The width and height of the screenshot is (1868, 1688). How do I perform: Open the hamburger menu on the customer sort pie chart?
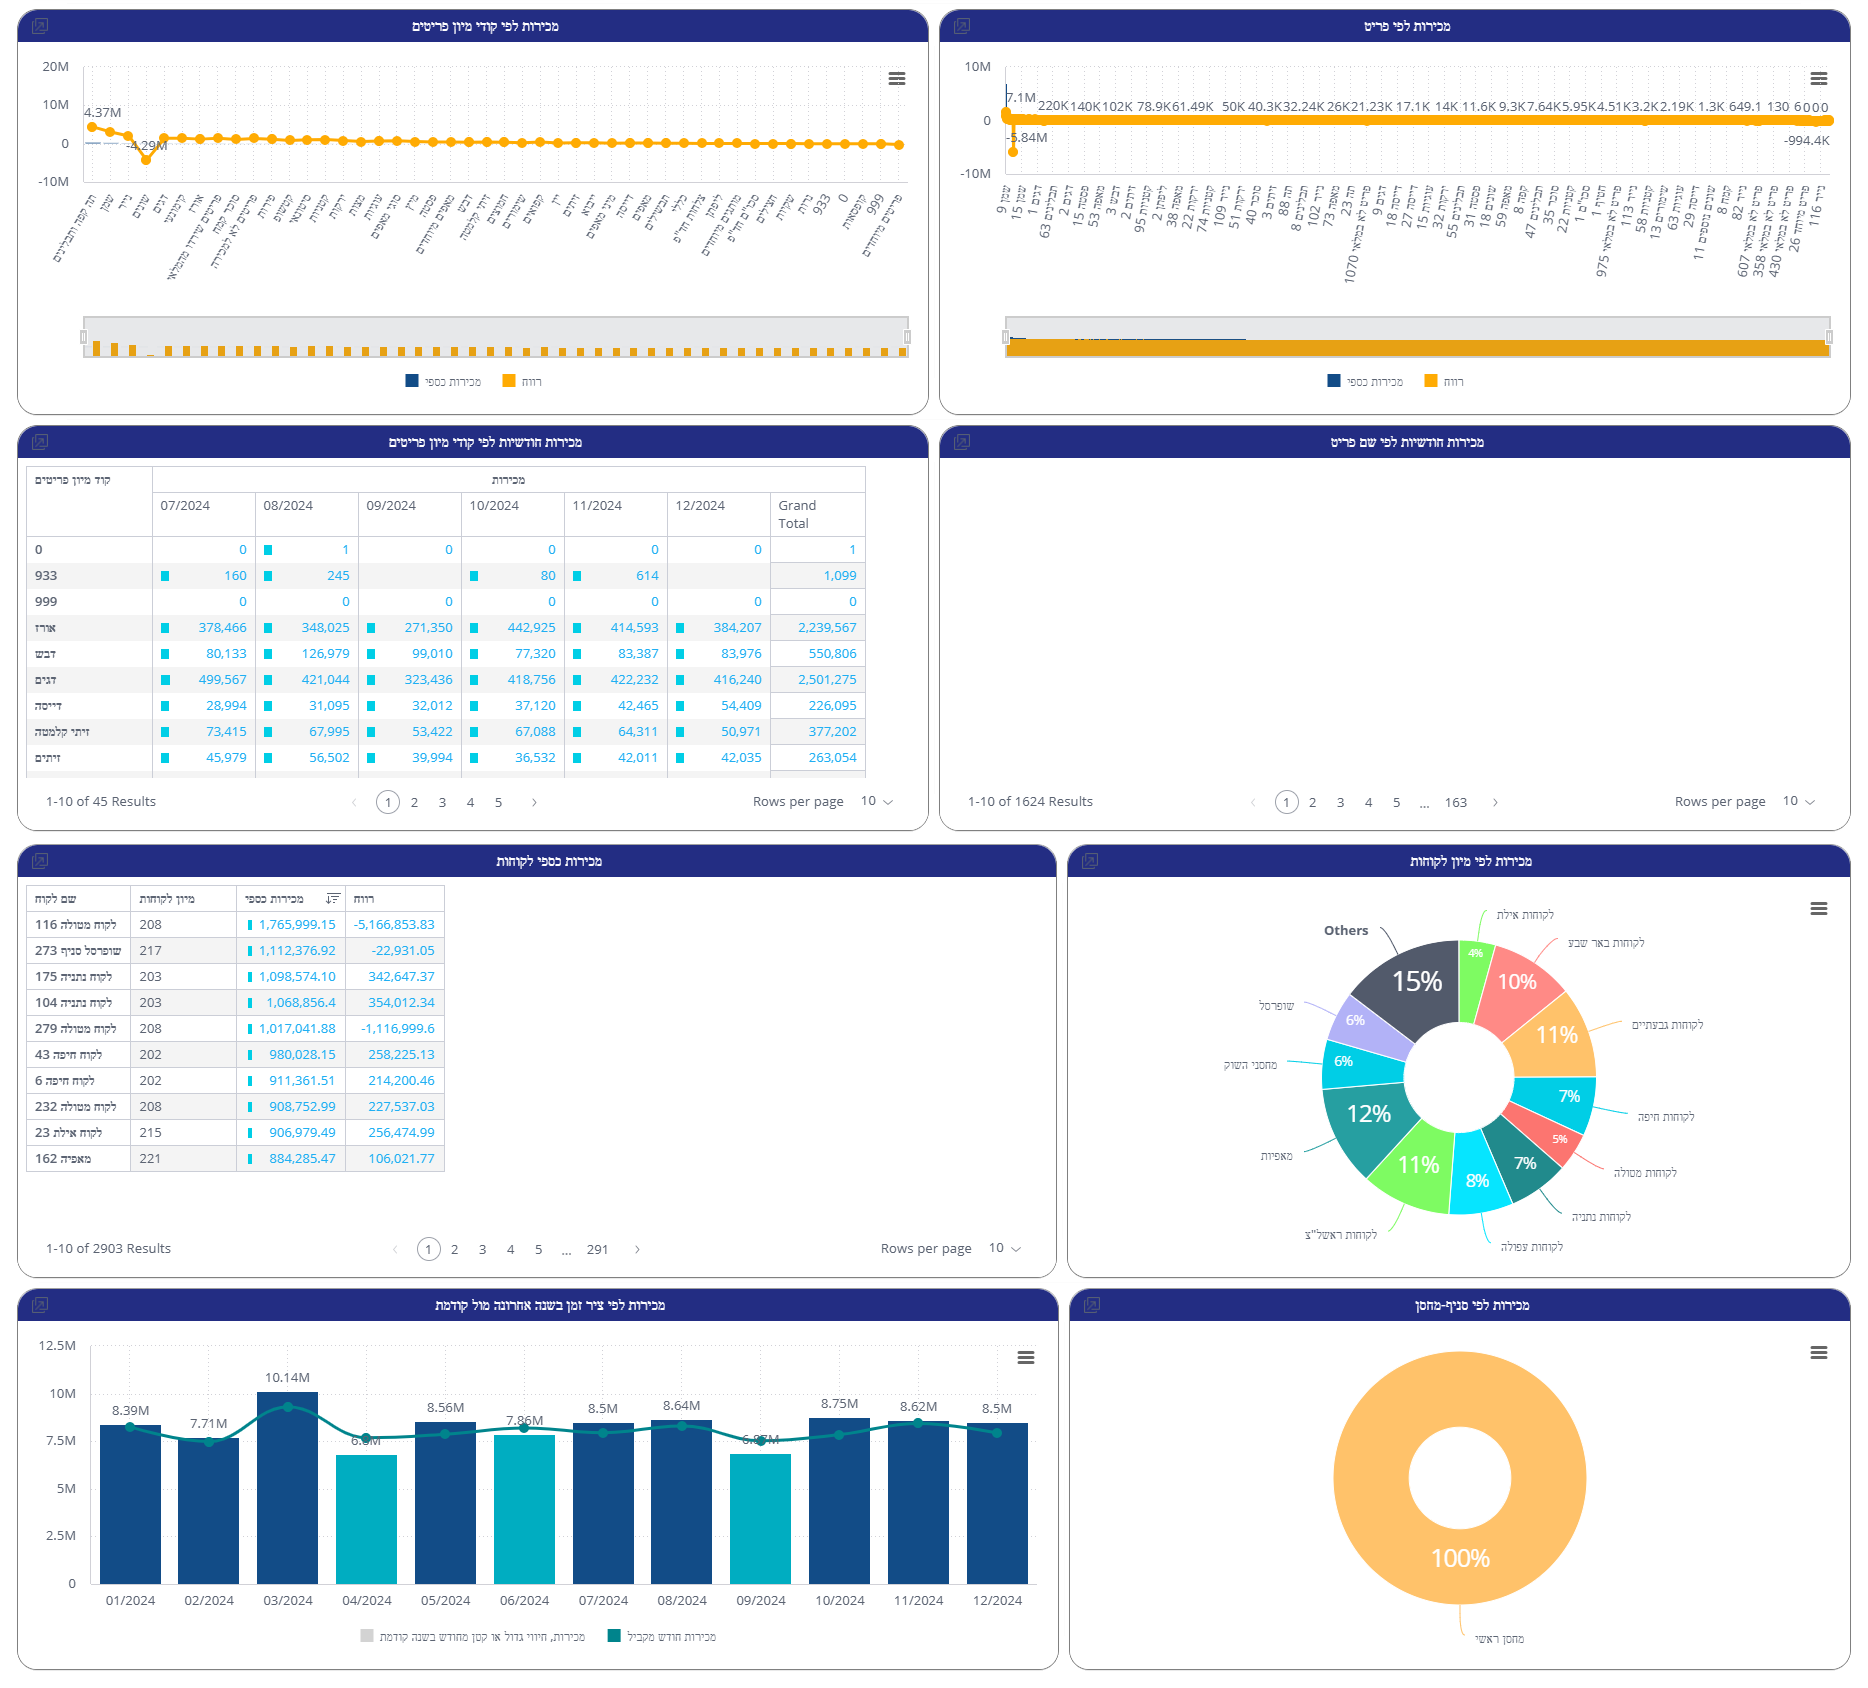[1819, 909]
